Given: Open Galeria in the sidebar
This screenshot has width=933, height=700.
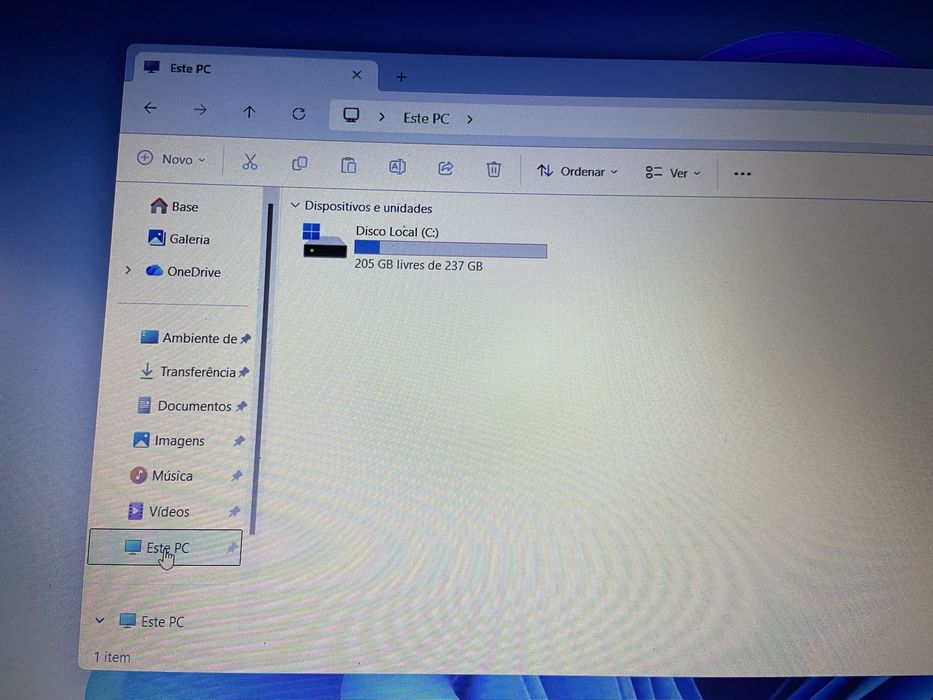Looking at the screenshot, I should coord(179,239).
